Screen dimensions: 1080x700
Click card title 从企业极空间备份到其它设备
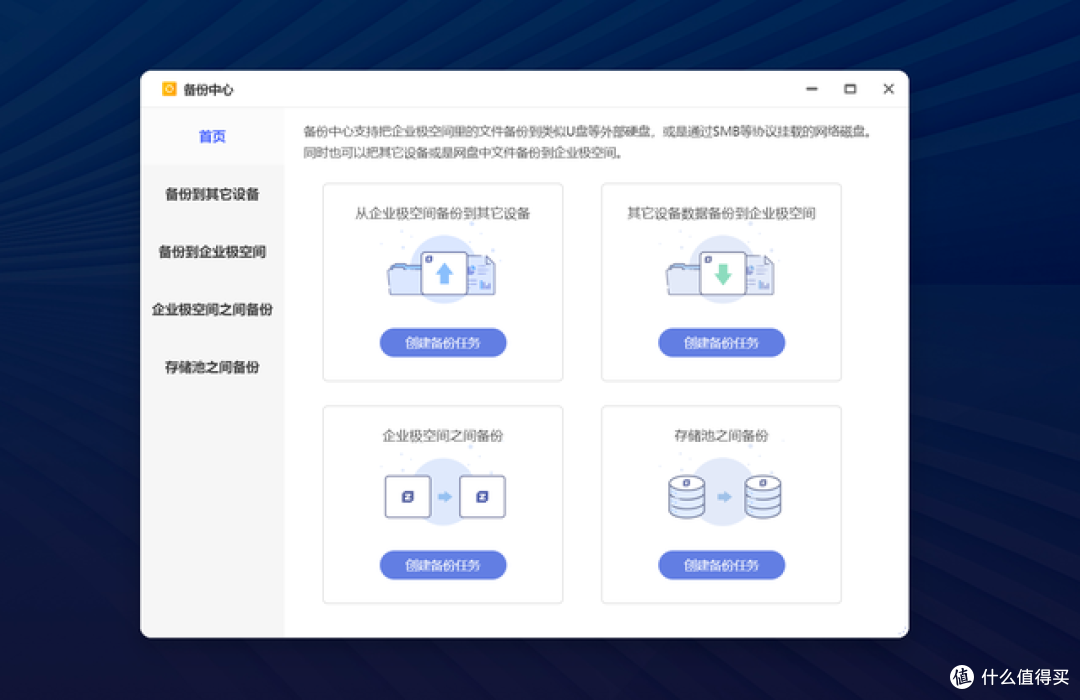coord(442,214)
